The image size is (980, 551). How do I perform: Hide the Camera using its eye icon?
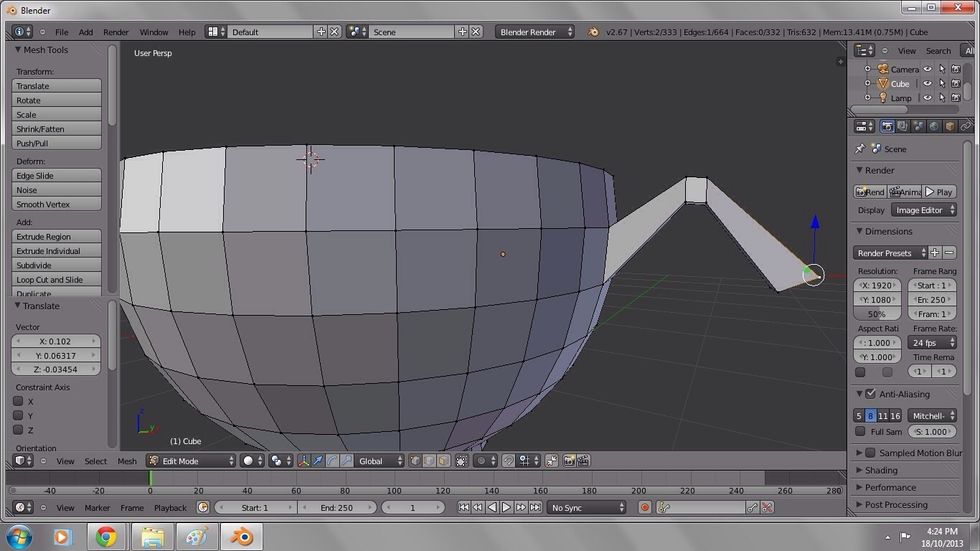[x=927, y=69]
